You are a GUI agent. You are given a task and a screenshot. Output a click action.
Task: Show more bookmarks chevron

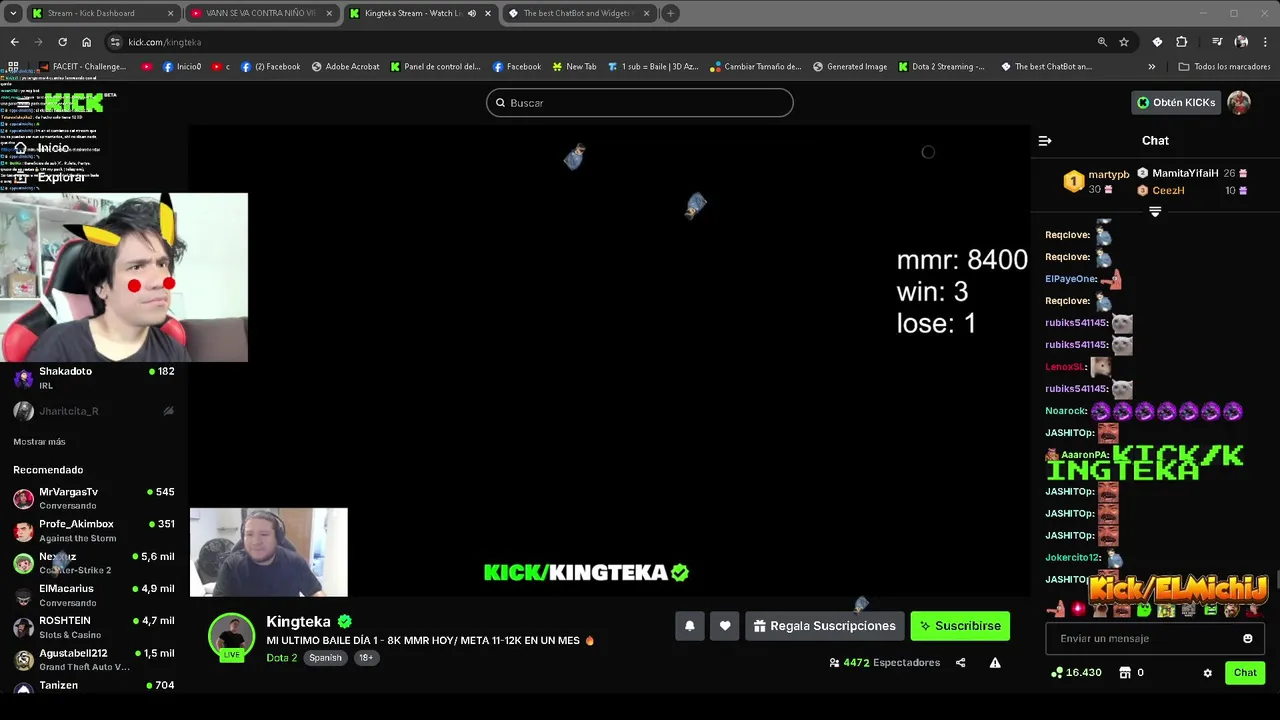point(1151,67)
